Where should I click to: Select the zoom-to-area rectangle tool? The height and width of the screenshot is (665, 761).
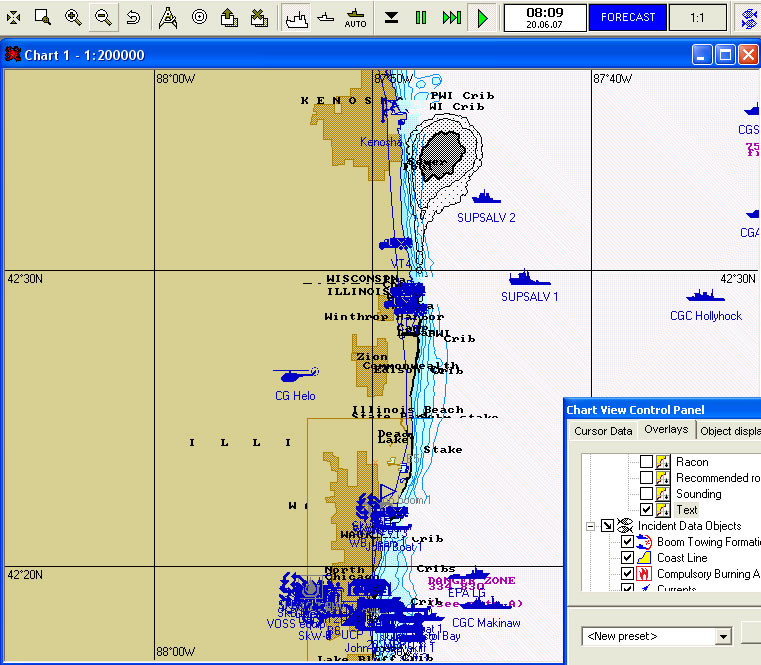point(43,17)
